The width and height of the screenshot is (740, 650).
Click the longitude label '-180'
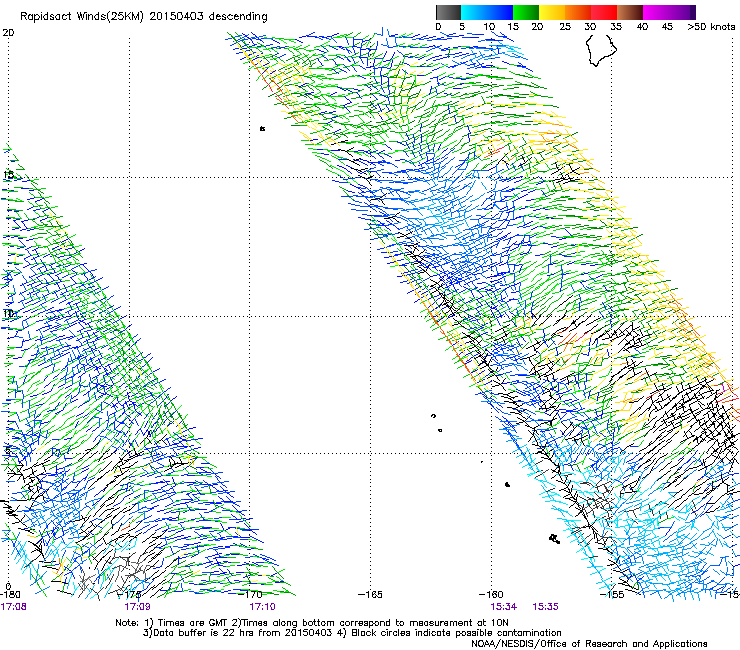point(10,595)
